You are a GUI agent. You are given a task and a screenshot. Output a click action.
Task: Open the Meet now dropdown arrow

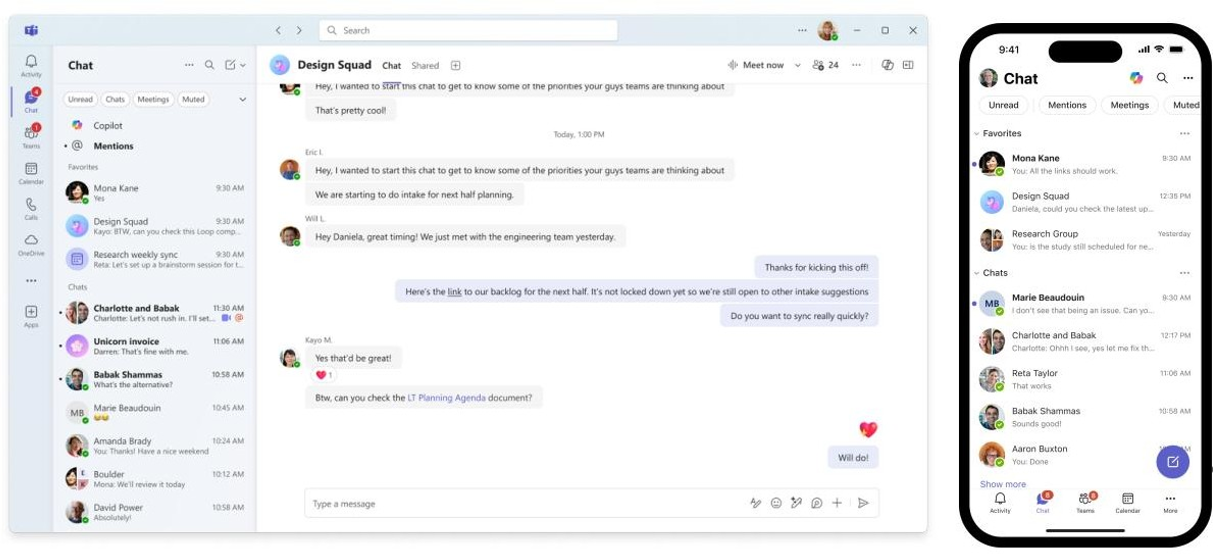797,65
